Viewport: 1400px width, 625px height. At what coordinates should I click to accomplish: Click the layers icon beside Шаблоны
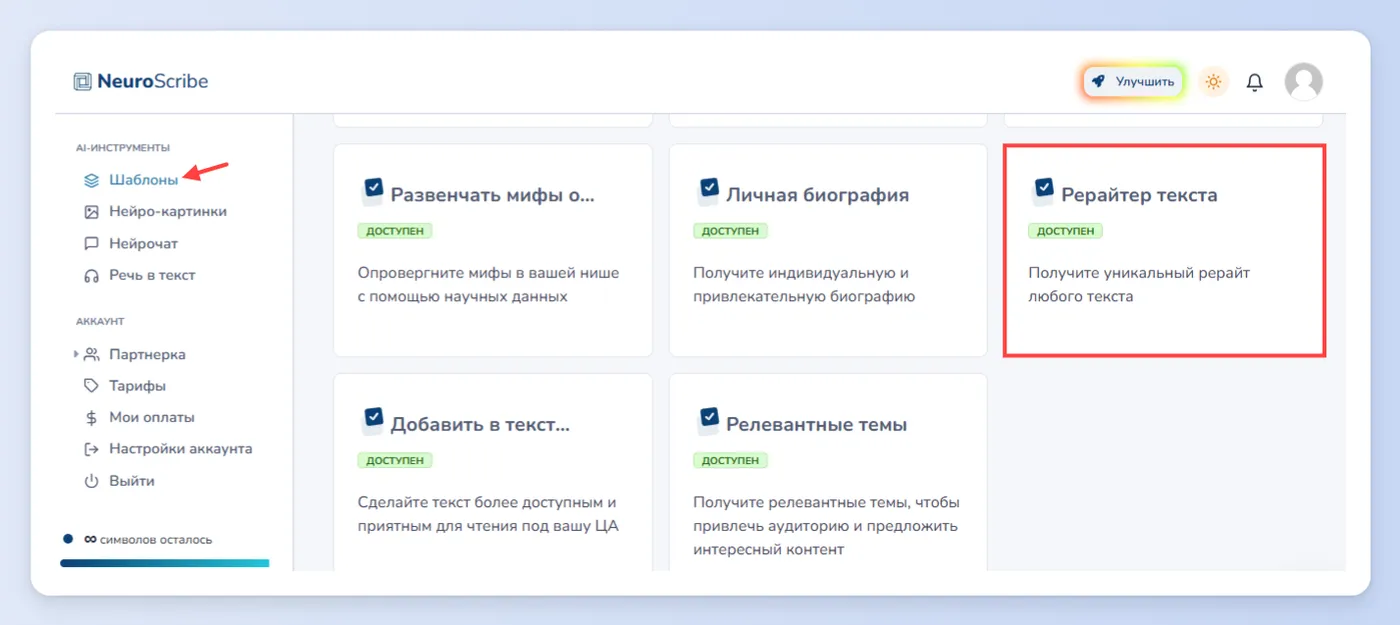[x=91, y=180]
